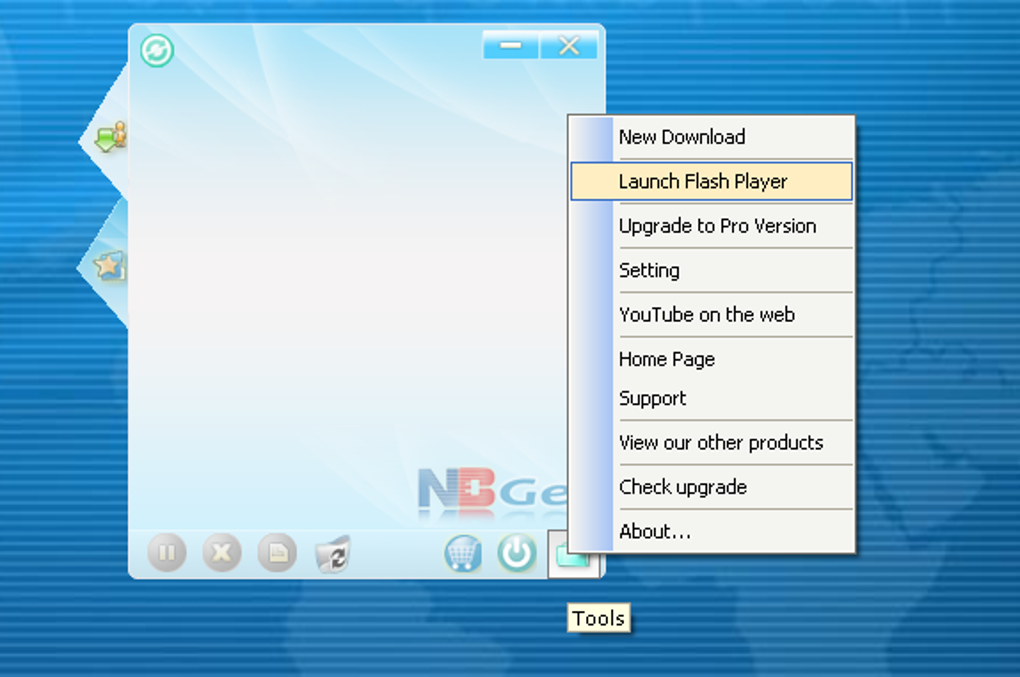This screenshot has height=677, width=1020.
Task: Click the gray document icon button
Action: pyautogui.click(x=277, y=553)
